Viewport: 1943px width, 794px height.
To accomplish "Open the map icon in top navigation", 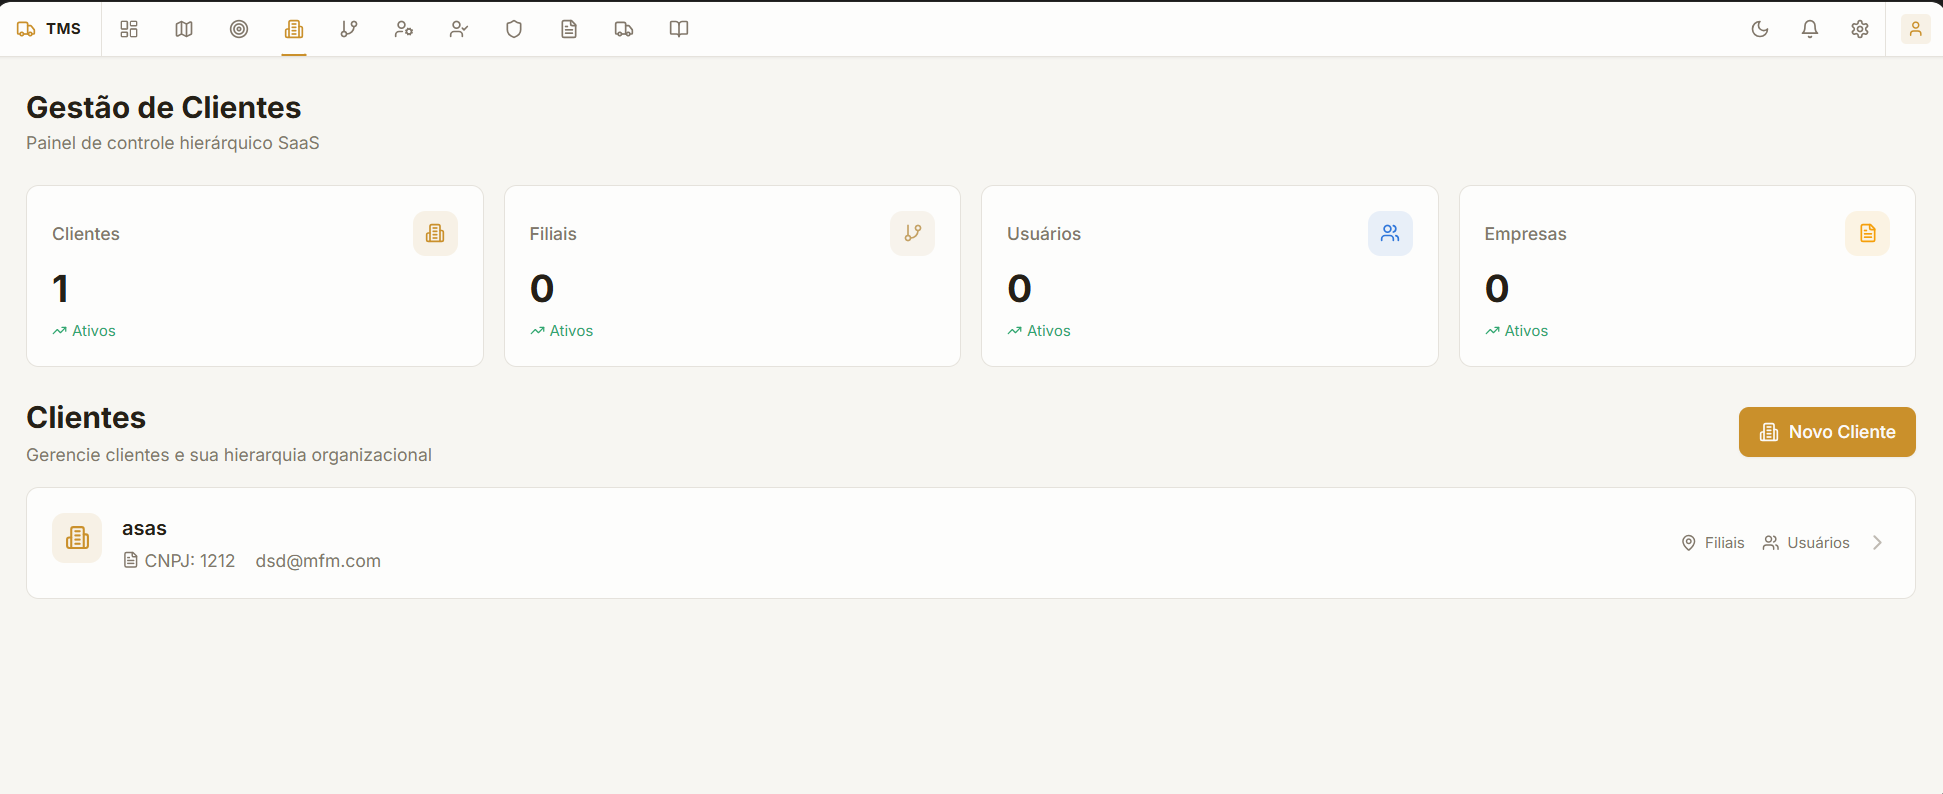I will 184,29.
